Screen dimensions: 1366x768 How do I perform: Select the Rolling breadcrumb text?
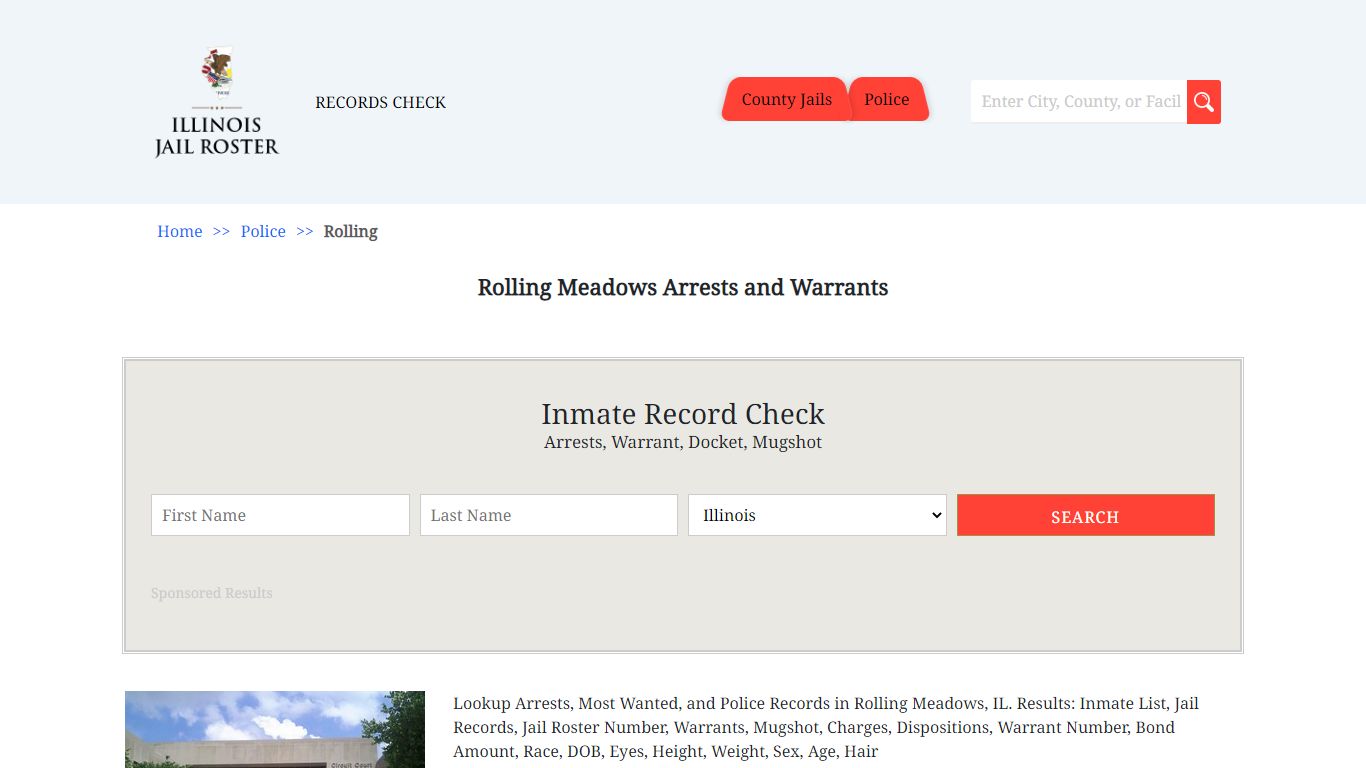[x=351, y=231]
